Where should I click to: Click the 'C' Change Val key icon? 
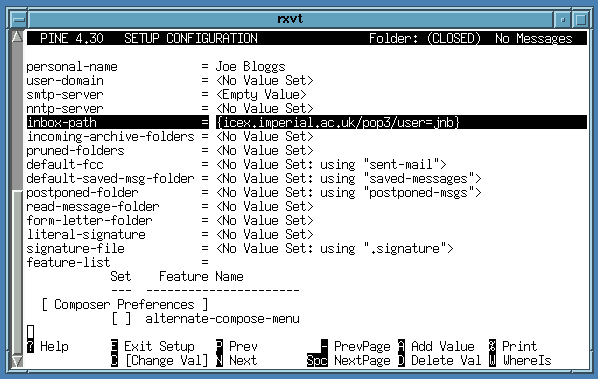[114, 360]
